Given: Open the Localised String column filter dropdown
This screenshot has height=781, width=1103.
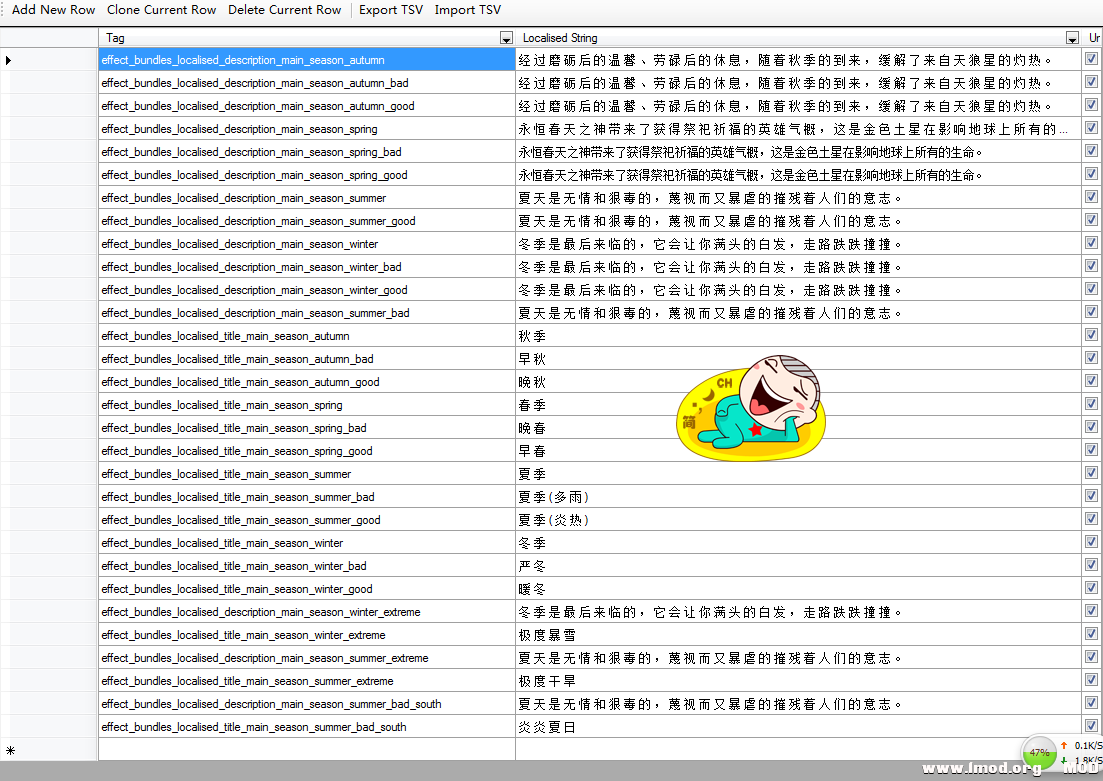Looking at the screenshot, I should point(1072,38).
